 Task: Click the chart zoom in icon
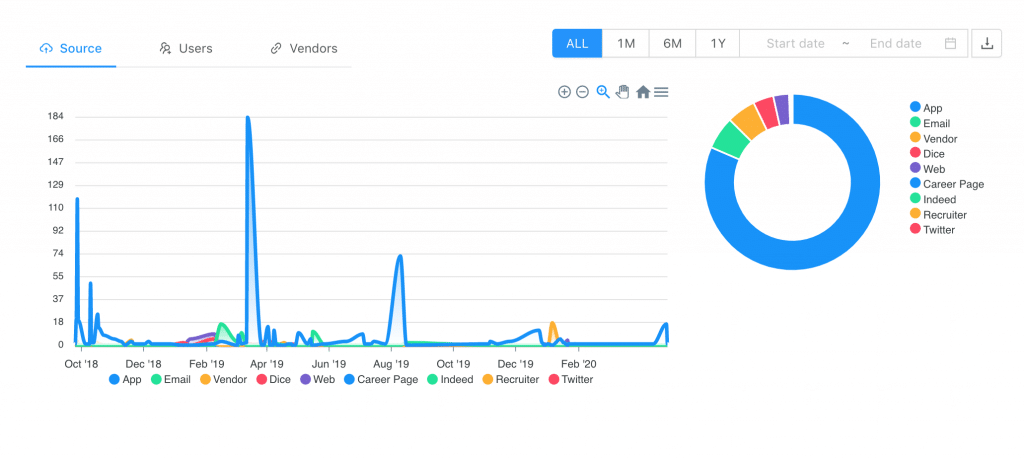564,92
